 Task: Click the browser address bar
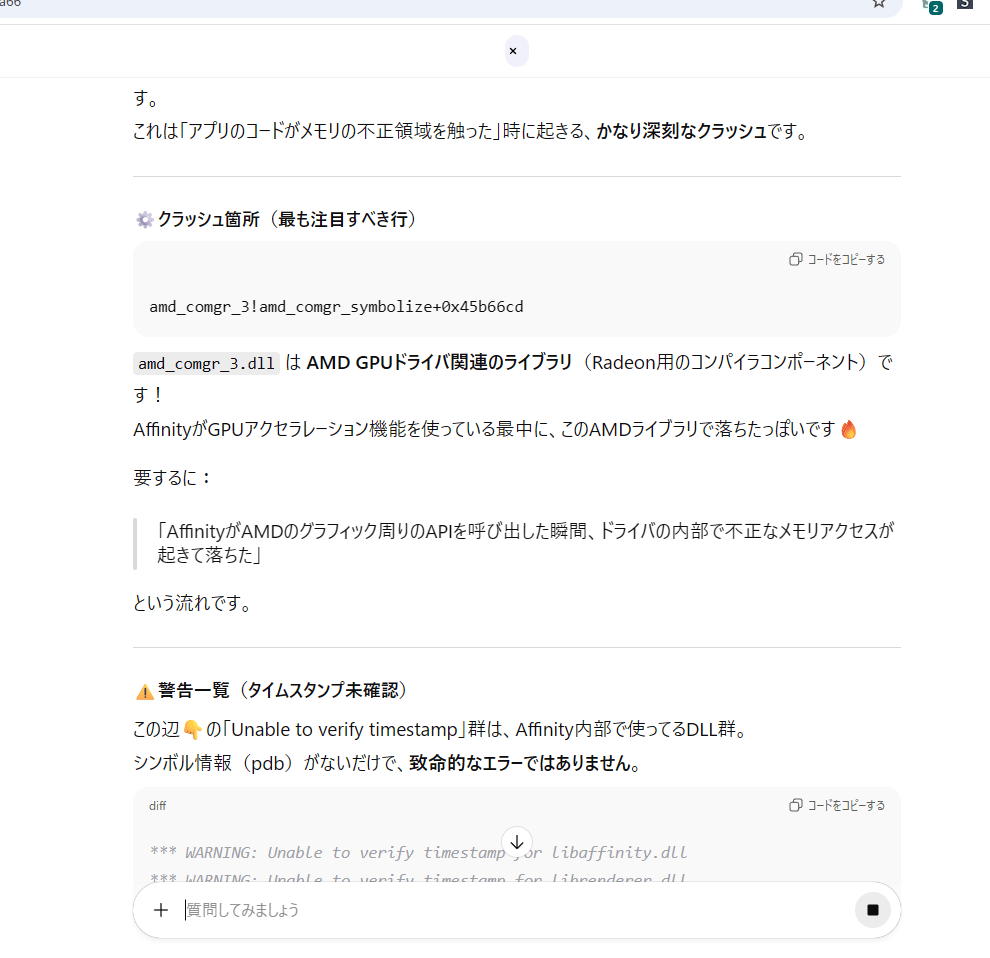click(x=400, y=5)
